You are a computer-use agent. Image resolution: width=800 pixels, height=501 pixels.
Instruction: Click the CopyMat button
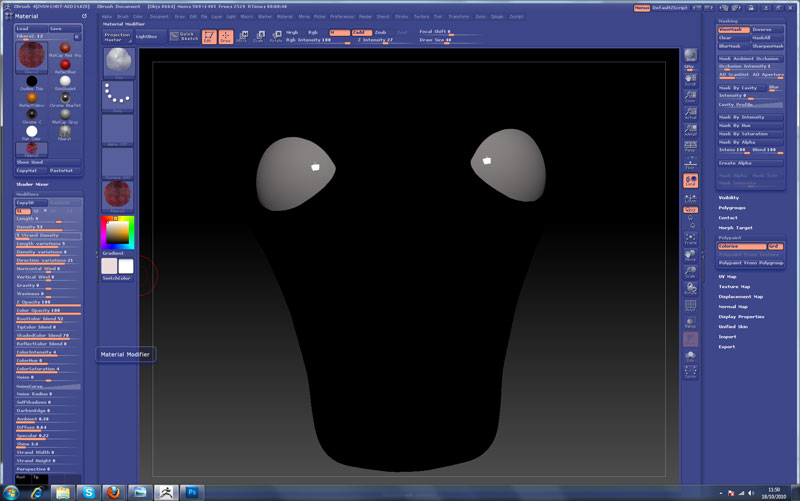[27, 170]
